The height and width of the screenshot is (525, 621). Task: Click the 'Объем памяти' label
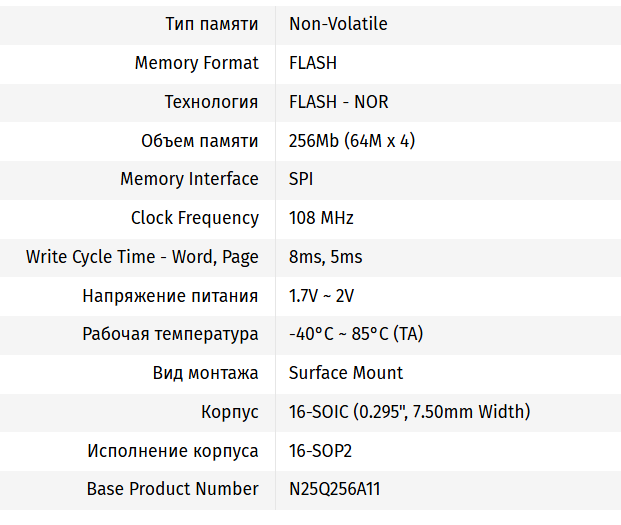pos(200,141)
